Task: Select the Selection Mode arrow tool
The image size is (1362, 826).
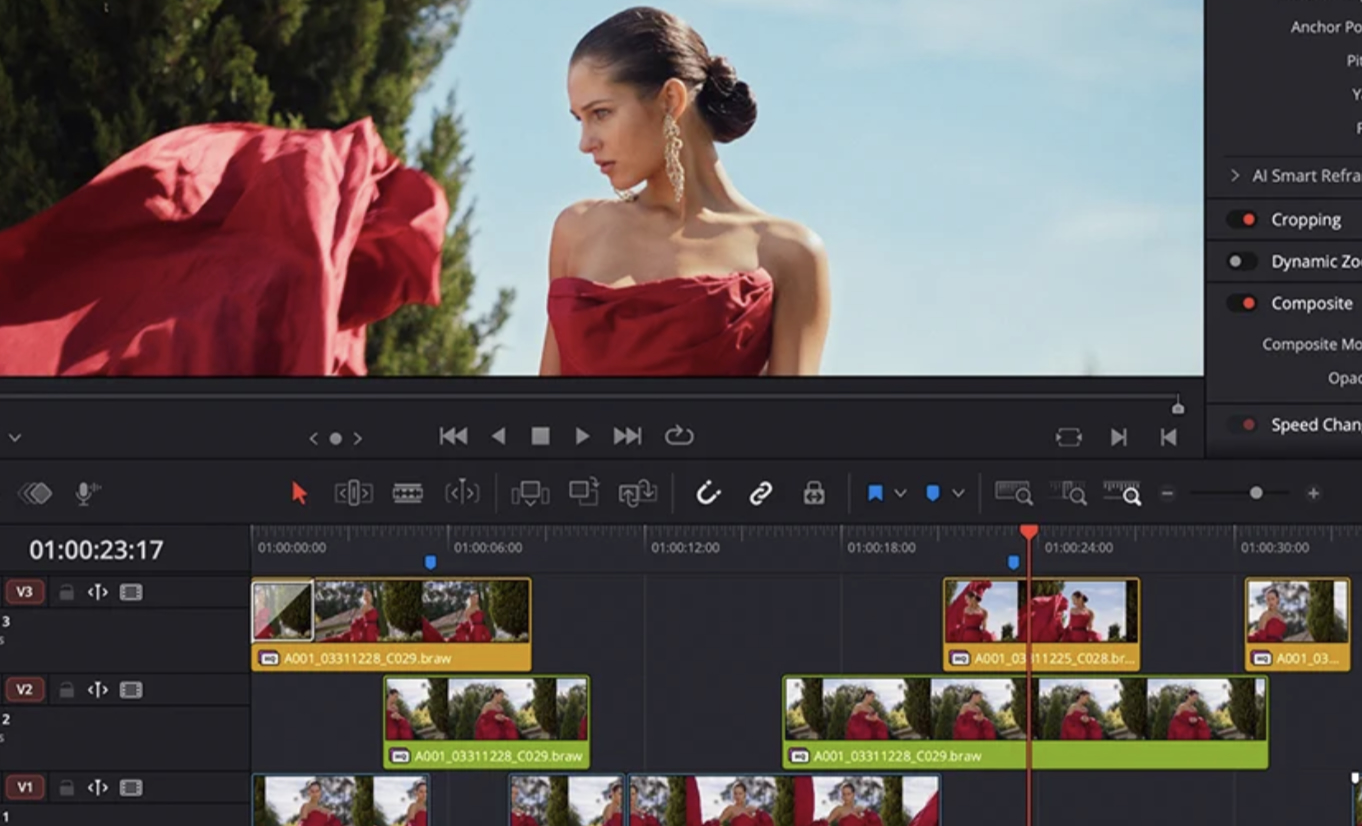Action: pyautogui.click(x=299, y=493)
